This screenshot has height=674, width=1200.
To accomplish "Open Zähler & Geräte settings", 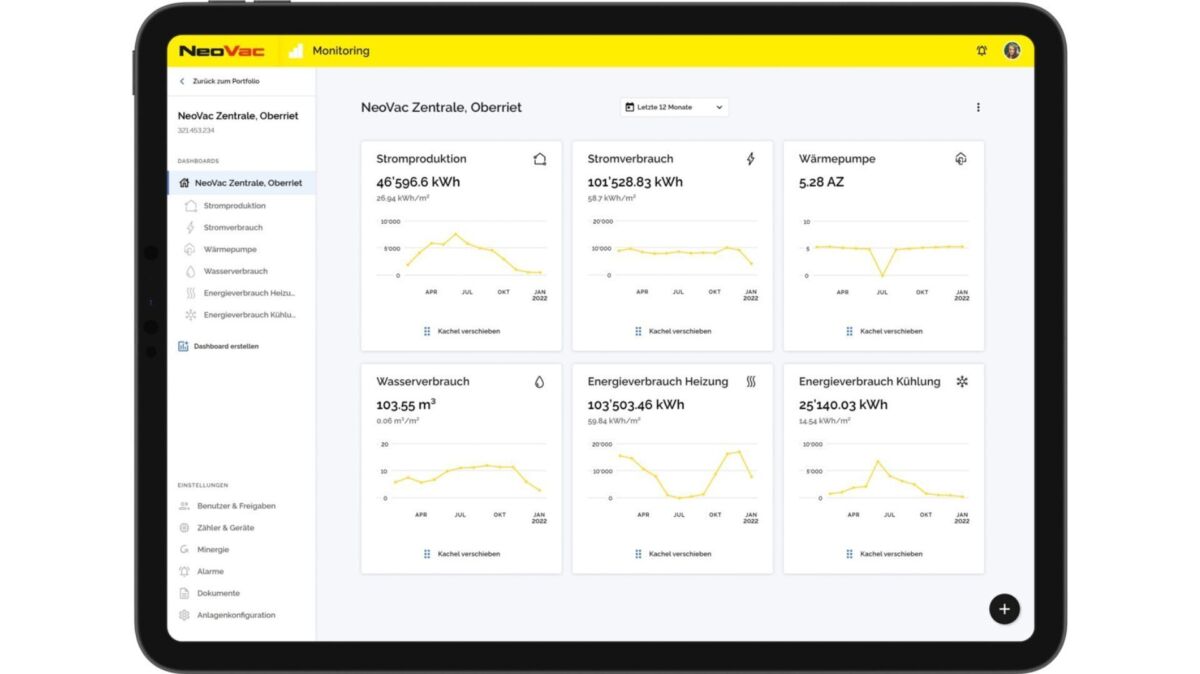I will pyautogui.click(x=225, y=528).
